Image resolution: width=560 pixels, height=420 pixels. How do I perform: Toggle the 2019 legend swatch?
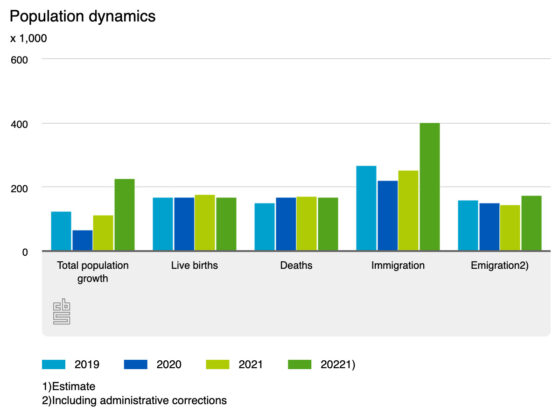pos(54,364)
